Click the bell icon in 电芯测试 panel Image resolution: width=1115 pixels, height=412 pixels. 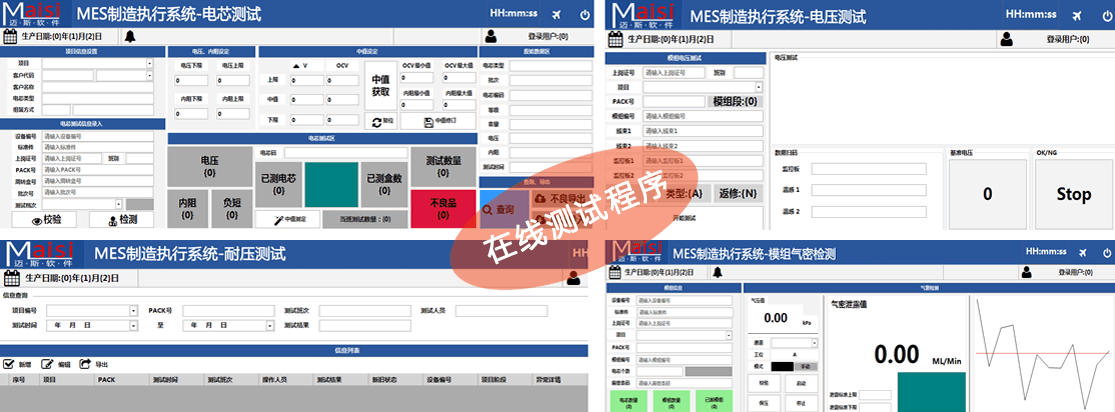pyautogui.click(x=130, y=37)
